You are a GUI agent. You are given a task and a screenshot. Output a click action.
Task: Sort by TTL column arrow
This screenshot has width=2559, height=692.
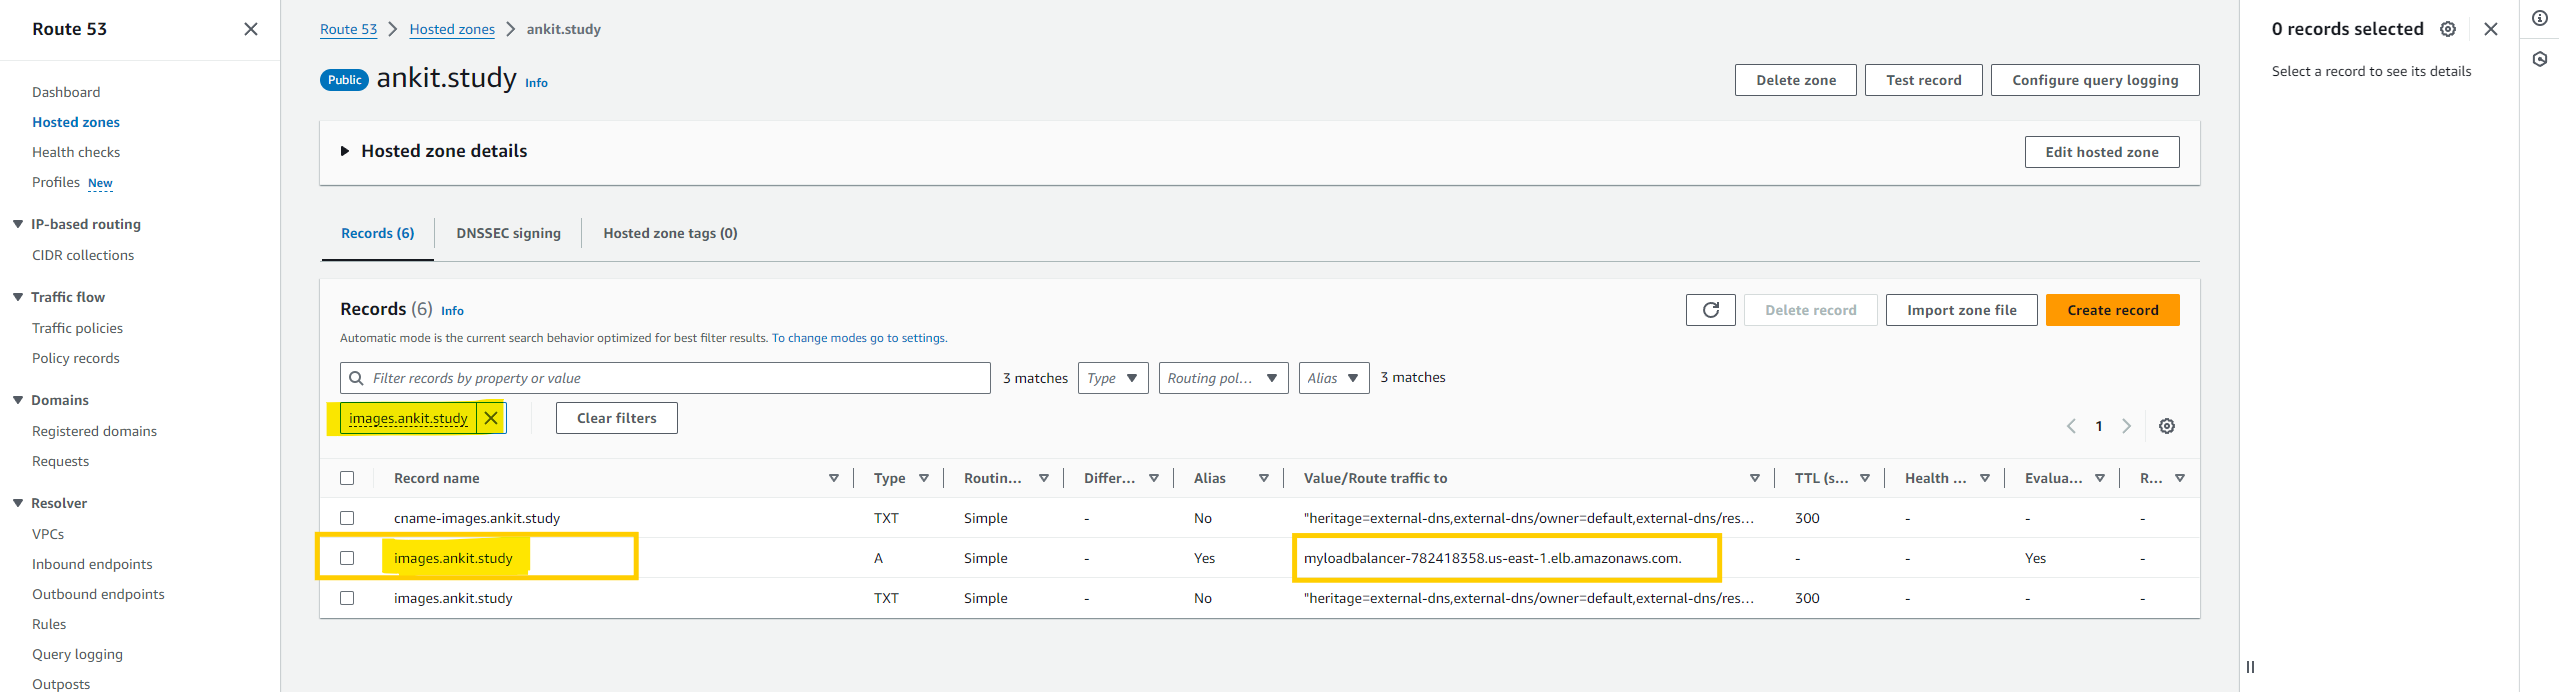pyautogui.click(x=1865, y=478)
